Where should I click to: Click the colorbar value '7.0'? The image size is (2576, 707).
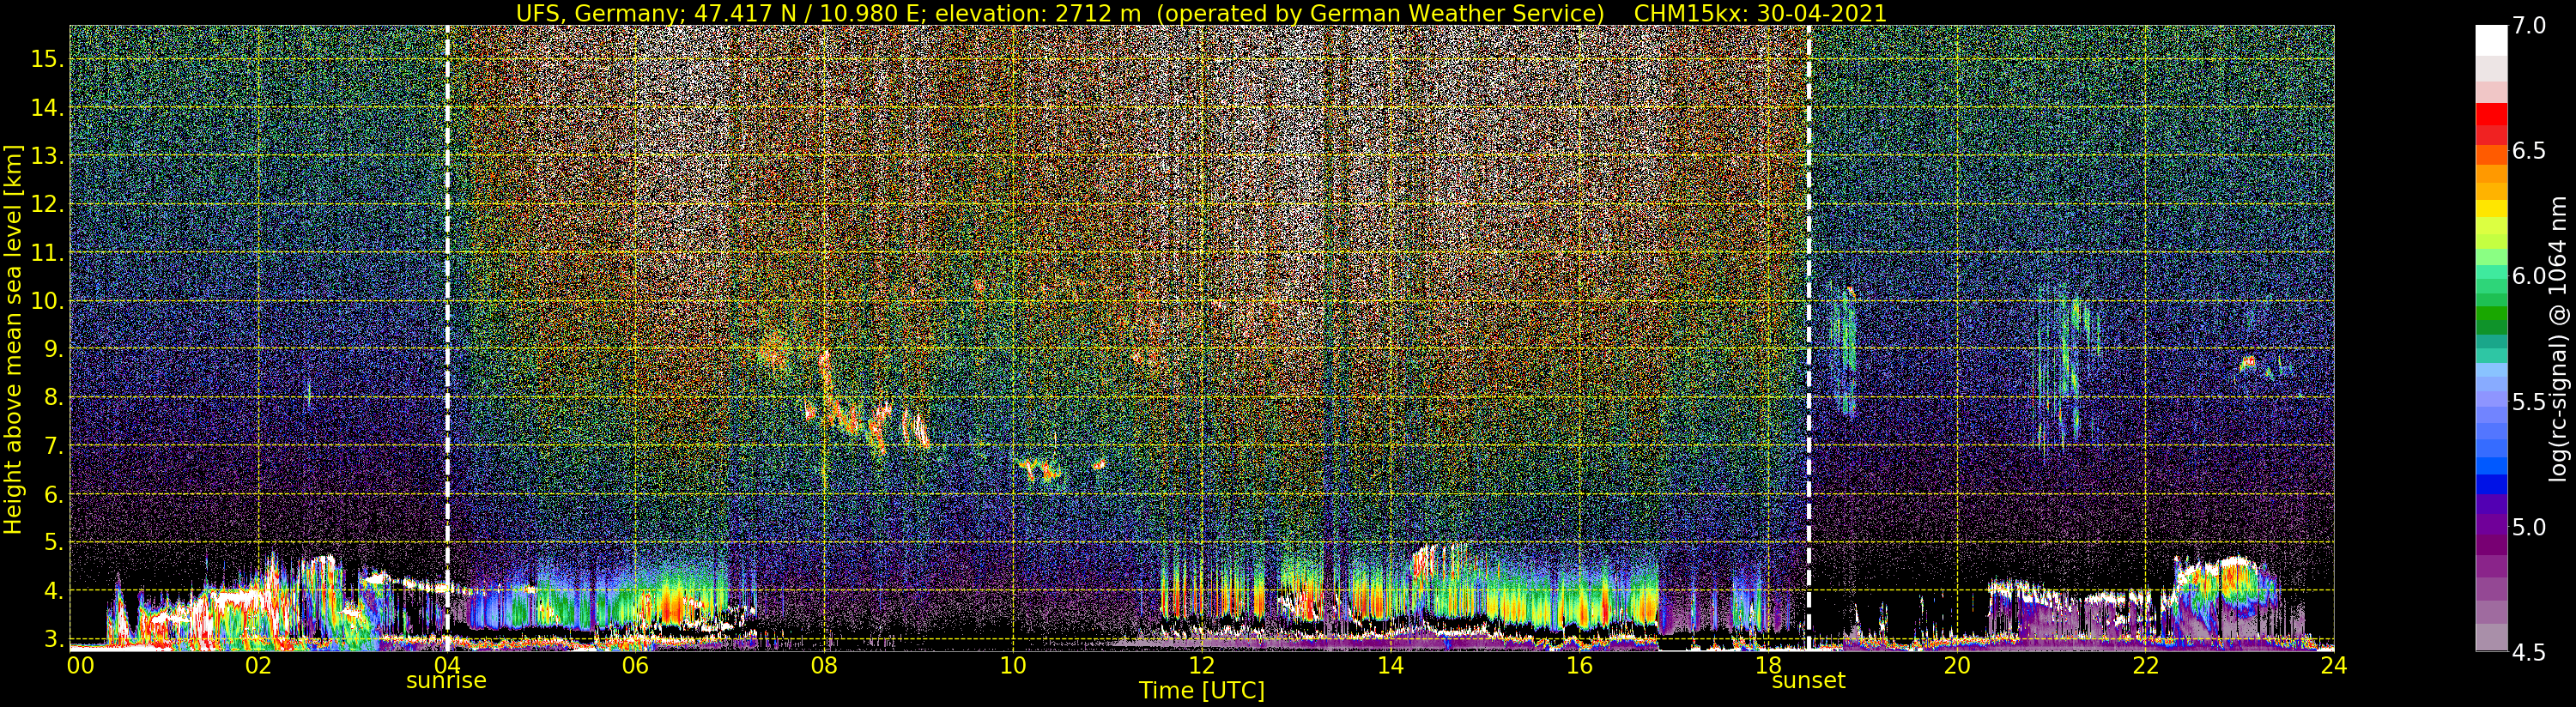click(x=2529, y=26)
